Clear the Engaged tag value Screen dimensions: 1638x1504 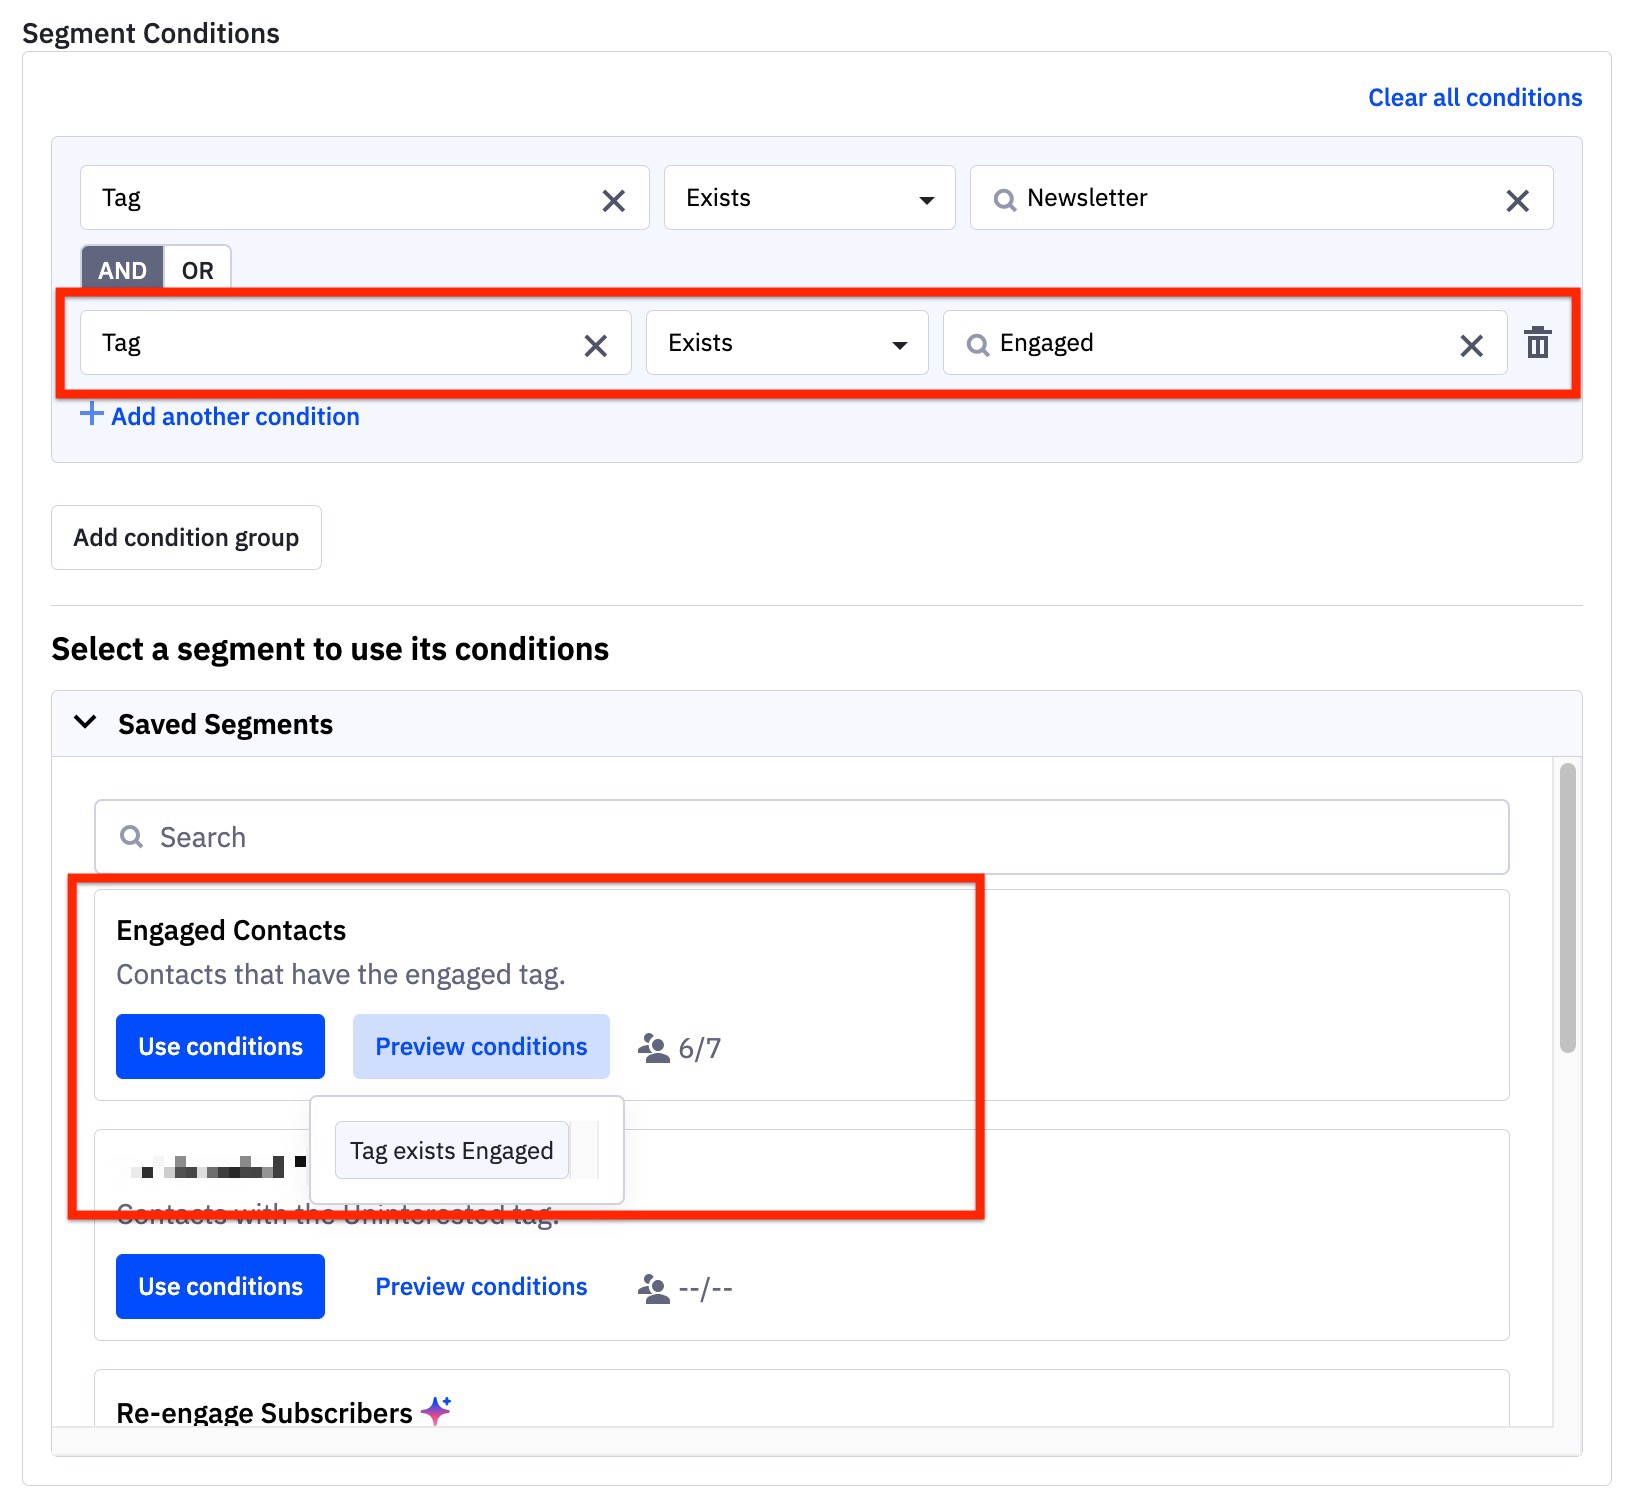pos(1470,346)
